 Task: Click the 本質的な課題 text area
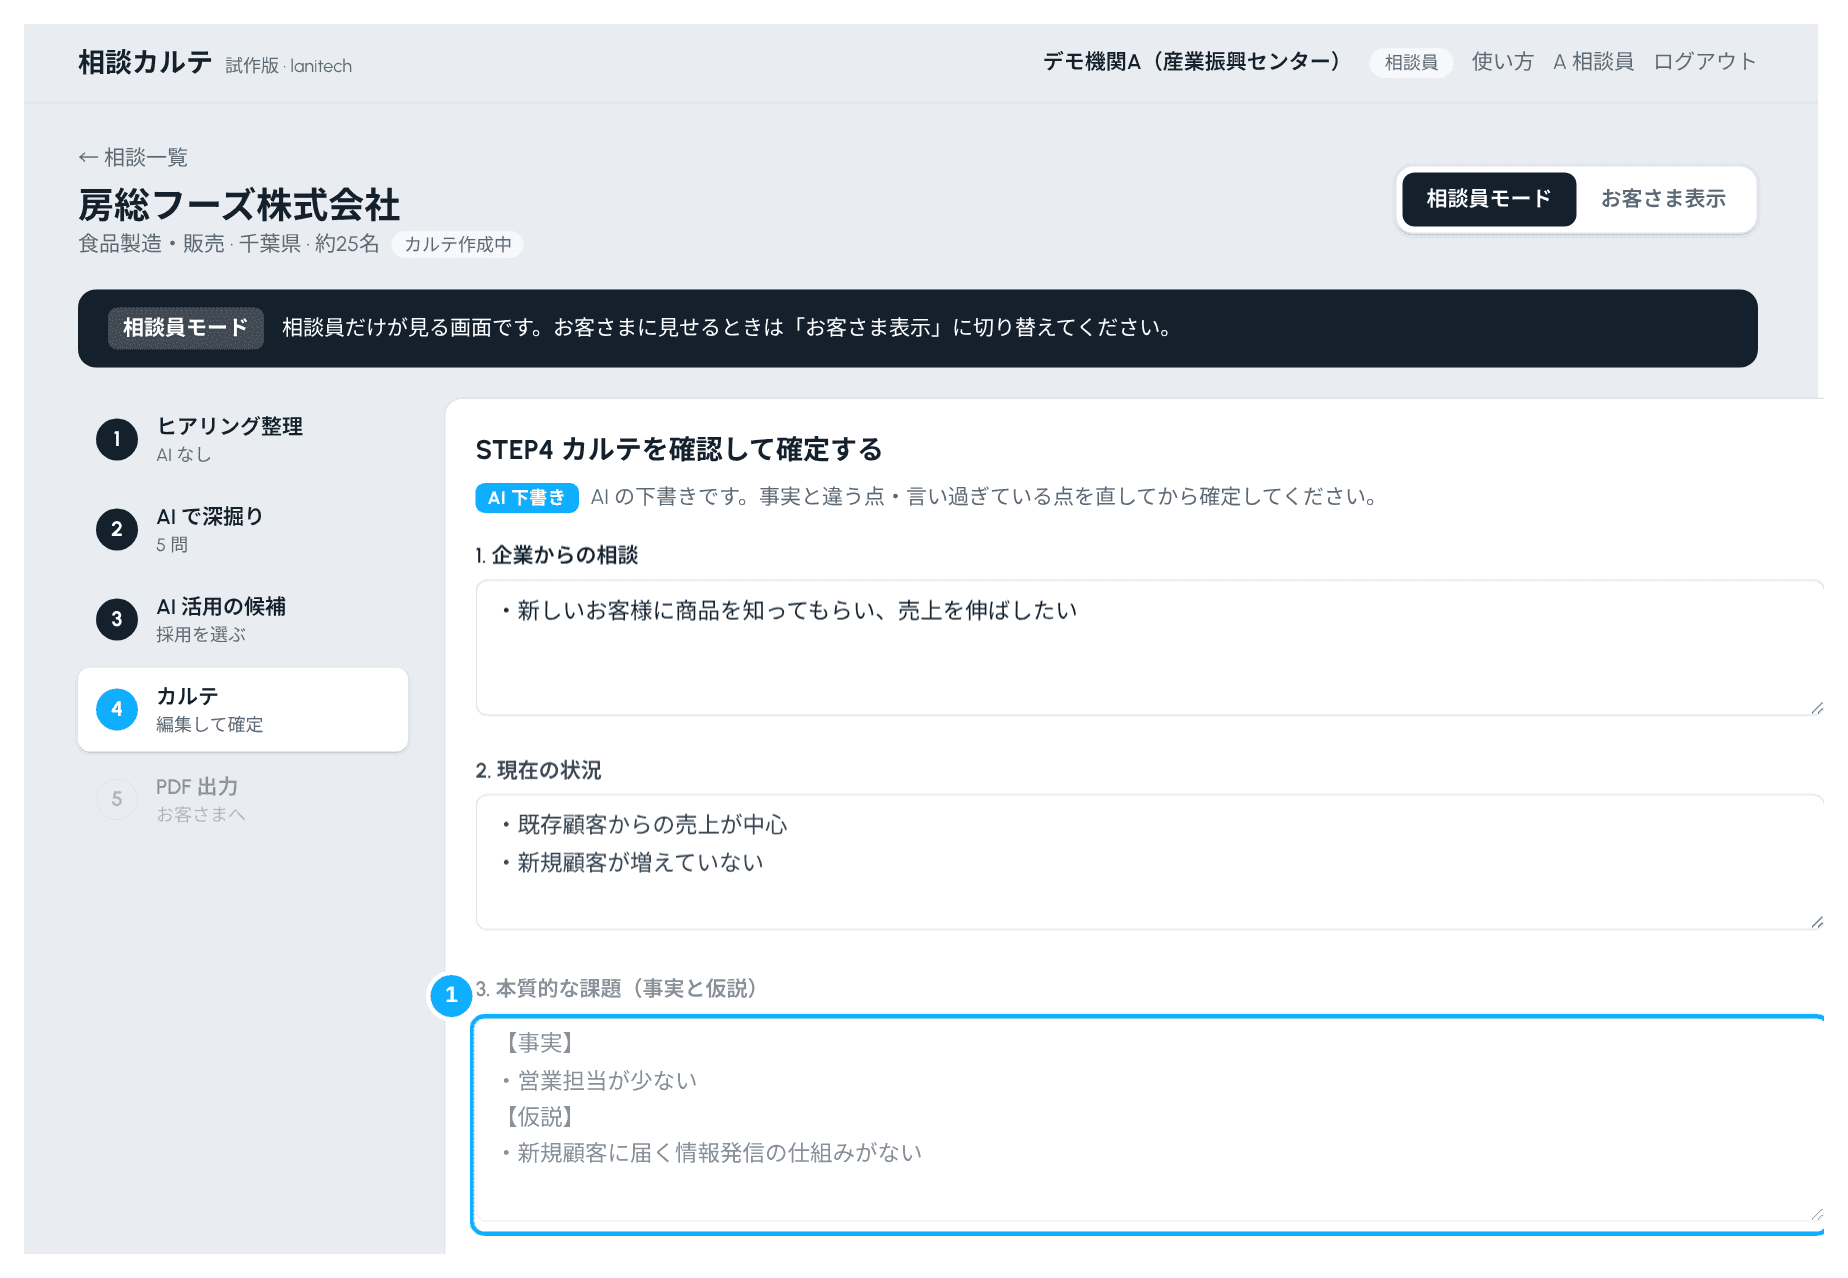click(x=1150, y=1125)
